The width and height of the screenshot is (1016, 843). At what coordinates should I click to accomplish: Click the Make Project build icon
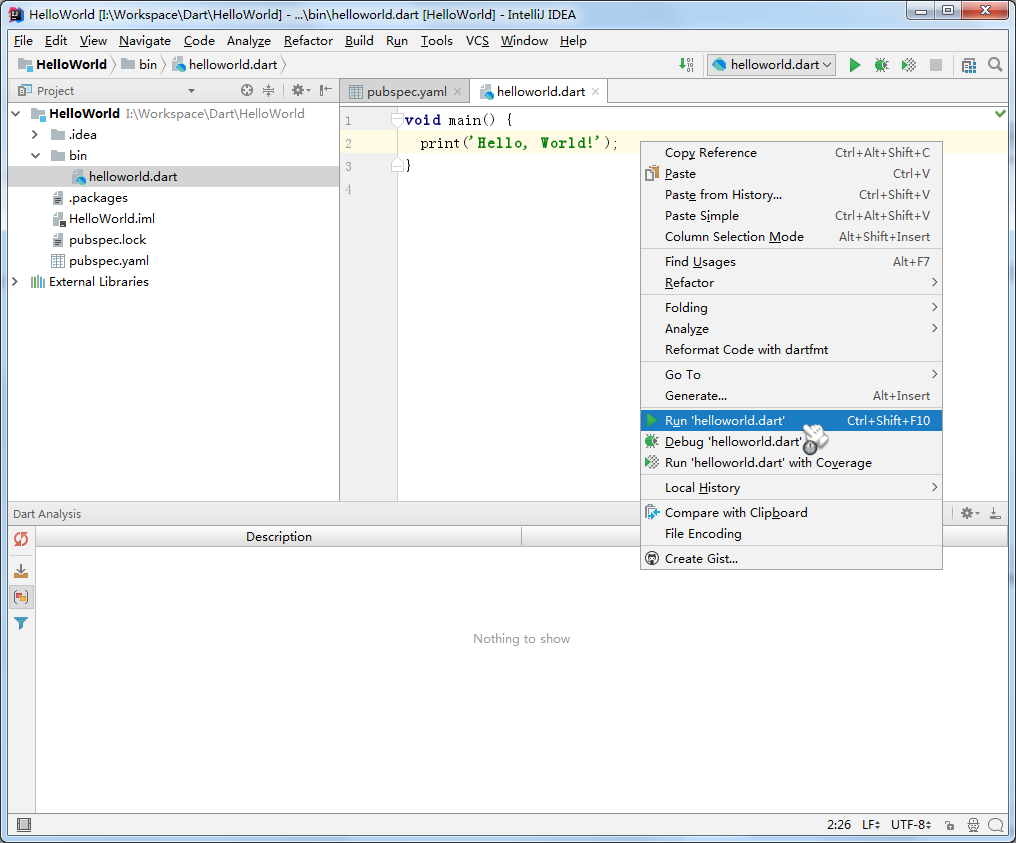[x=686, y=65]
